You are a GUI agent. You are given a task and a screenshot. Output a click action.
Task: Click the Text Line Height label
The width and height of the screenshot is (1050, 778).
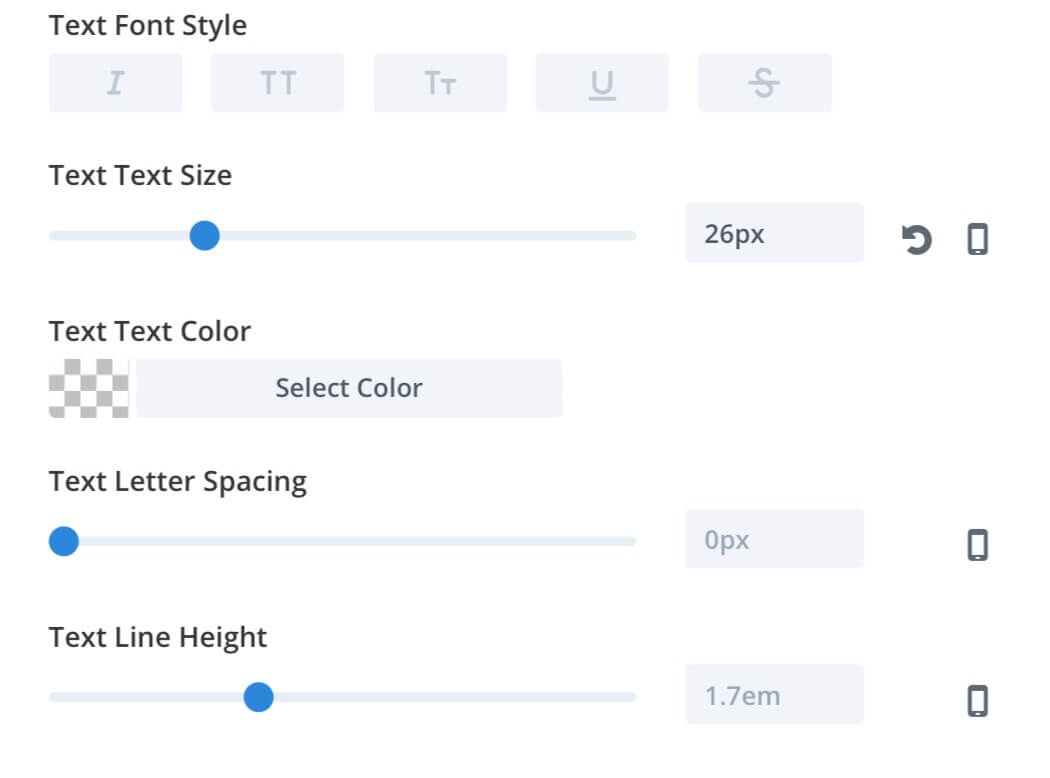(158, 637)
